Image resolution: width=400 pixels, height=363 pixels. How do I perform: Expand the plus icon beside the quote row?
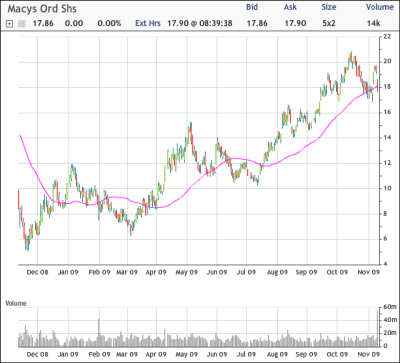tap(10, 24)
